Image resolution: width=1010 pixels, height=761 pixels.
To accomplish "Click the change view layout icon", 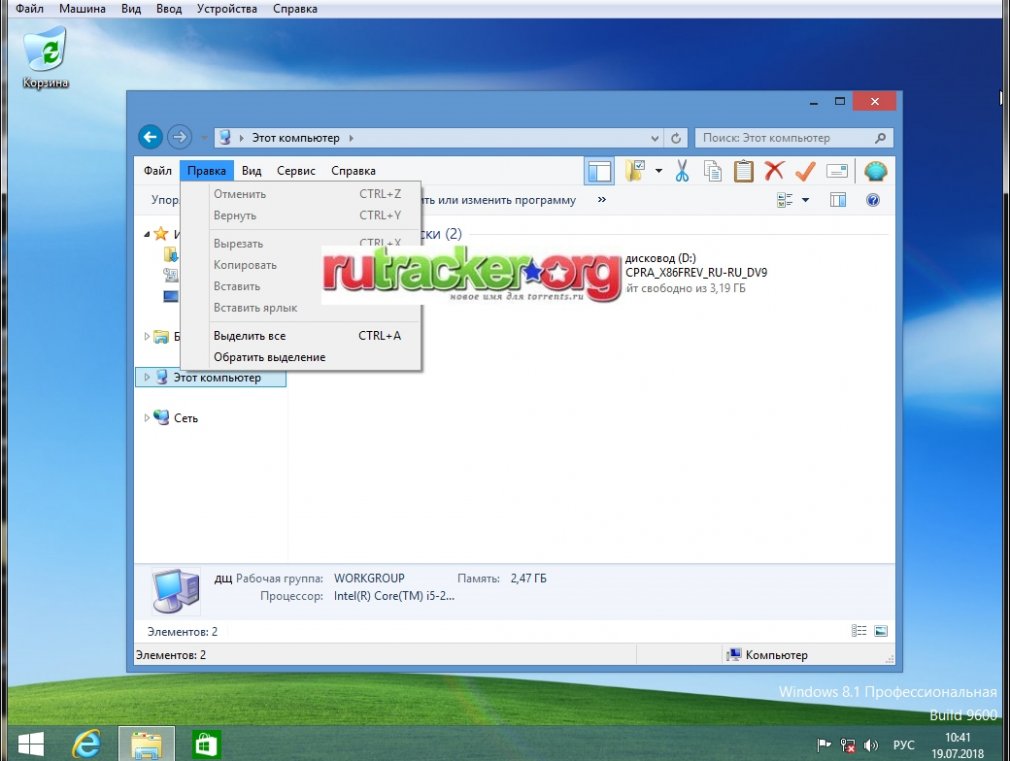I will pos(785,200).
